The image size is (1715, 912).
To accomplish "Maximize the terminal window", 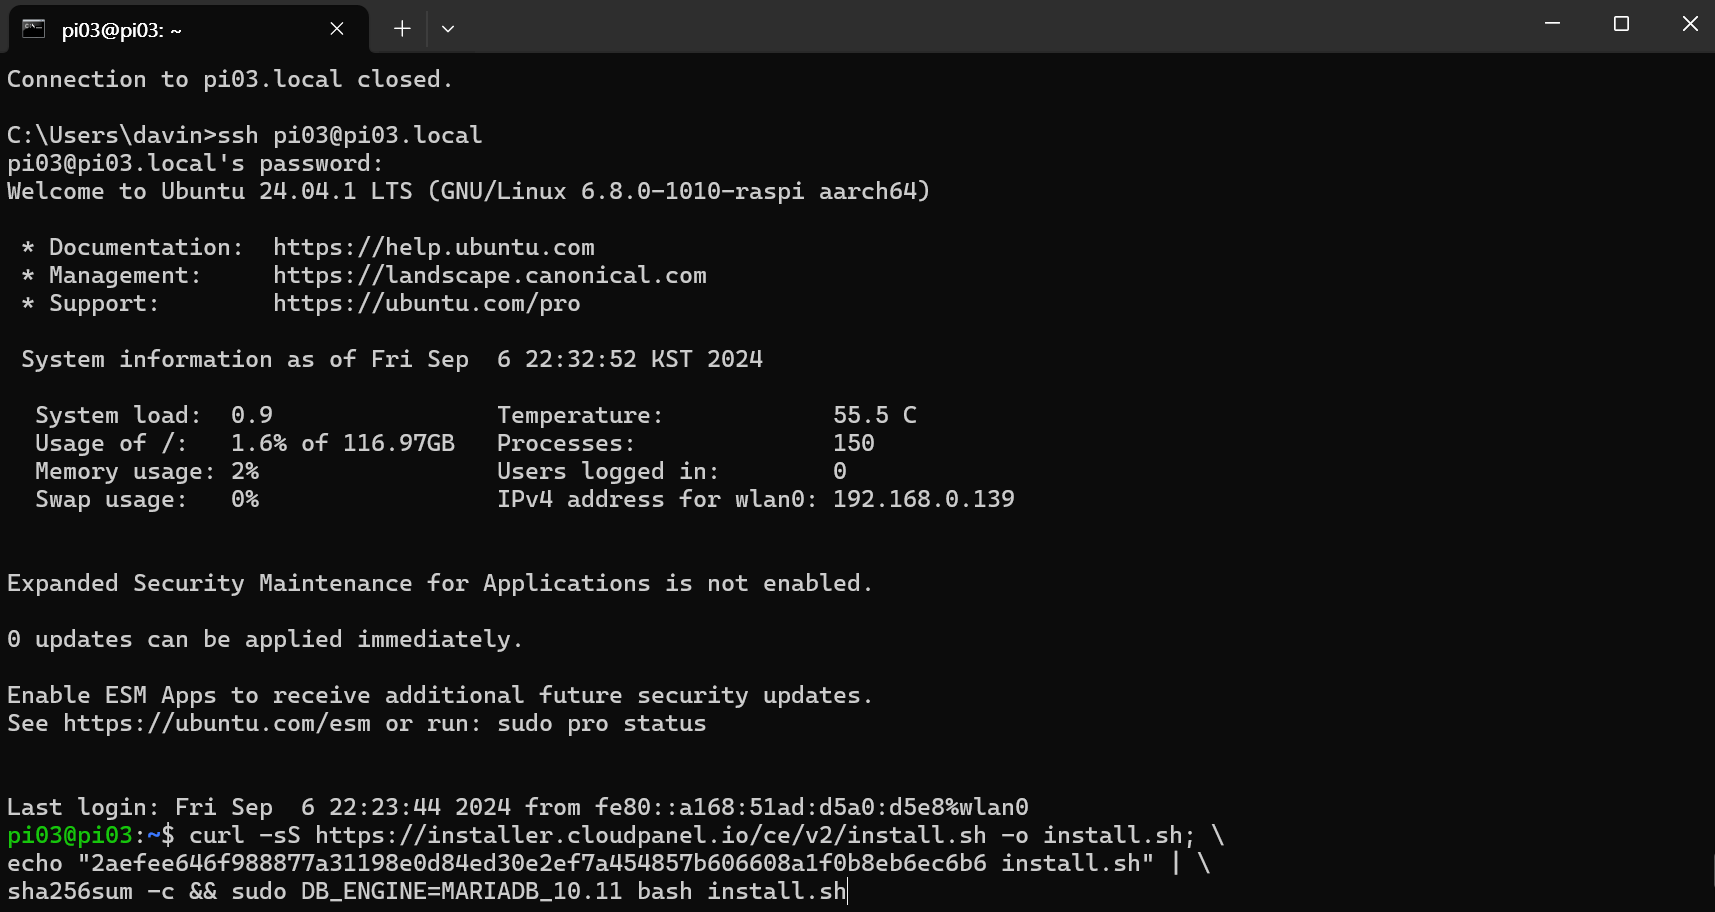I will point(1621,24).
